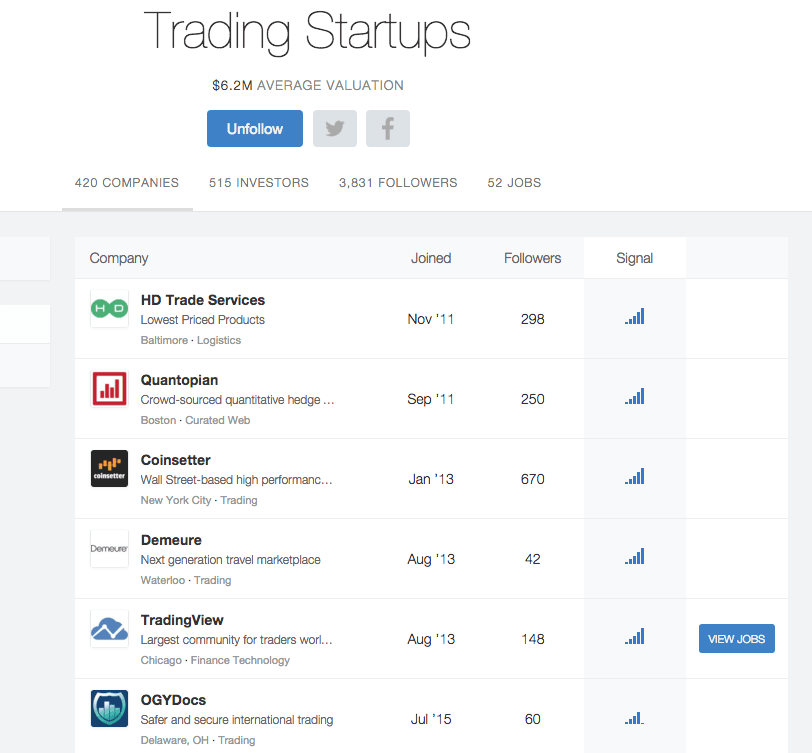Screen dimensions: 812x753
Task: Click signal bars for HD Trade Services
Action: [634, 317]
